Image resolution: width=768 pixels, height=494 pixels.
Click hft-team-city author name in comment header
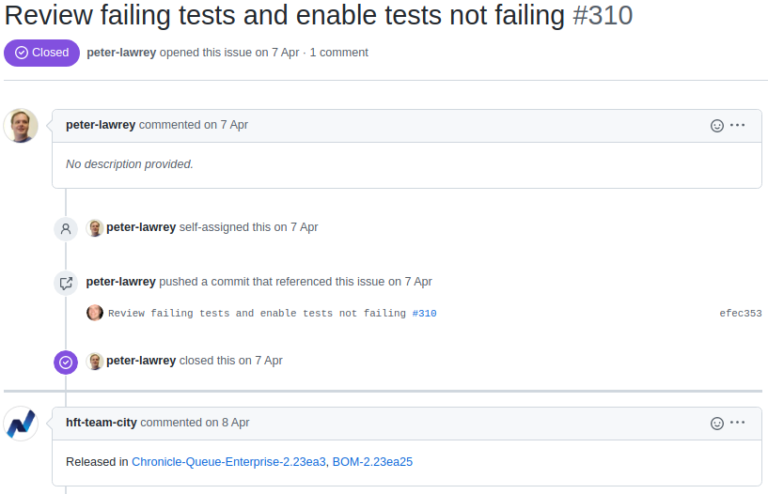point(101,423)
